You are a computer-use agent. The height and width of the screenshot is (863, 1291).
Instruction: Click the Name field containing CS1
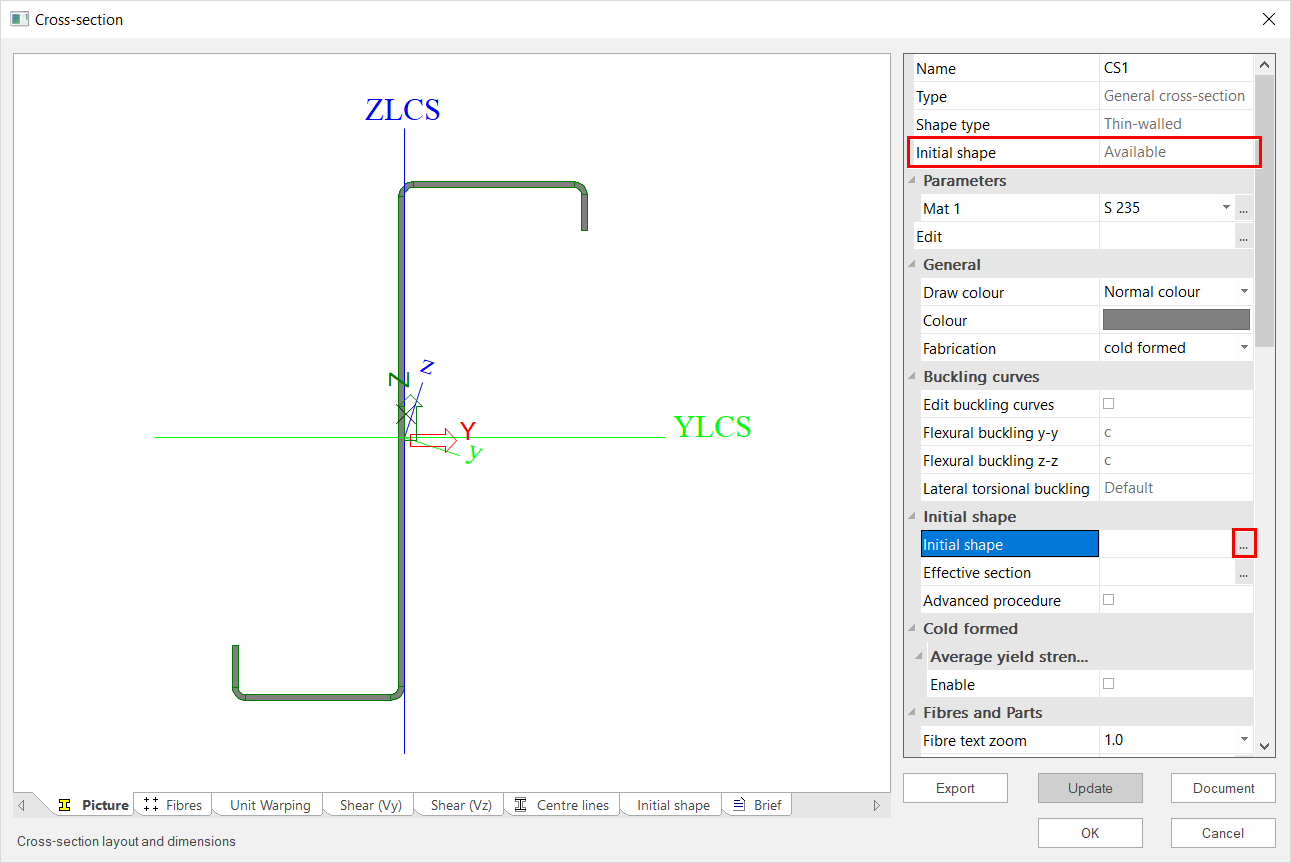tap(1175, 68)
